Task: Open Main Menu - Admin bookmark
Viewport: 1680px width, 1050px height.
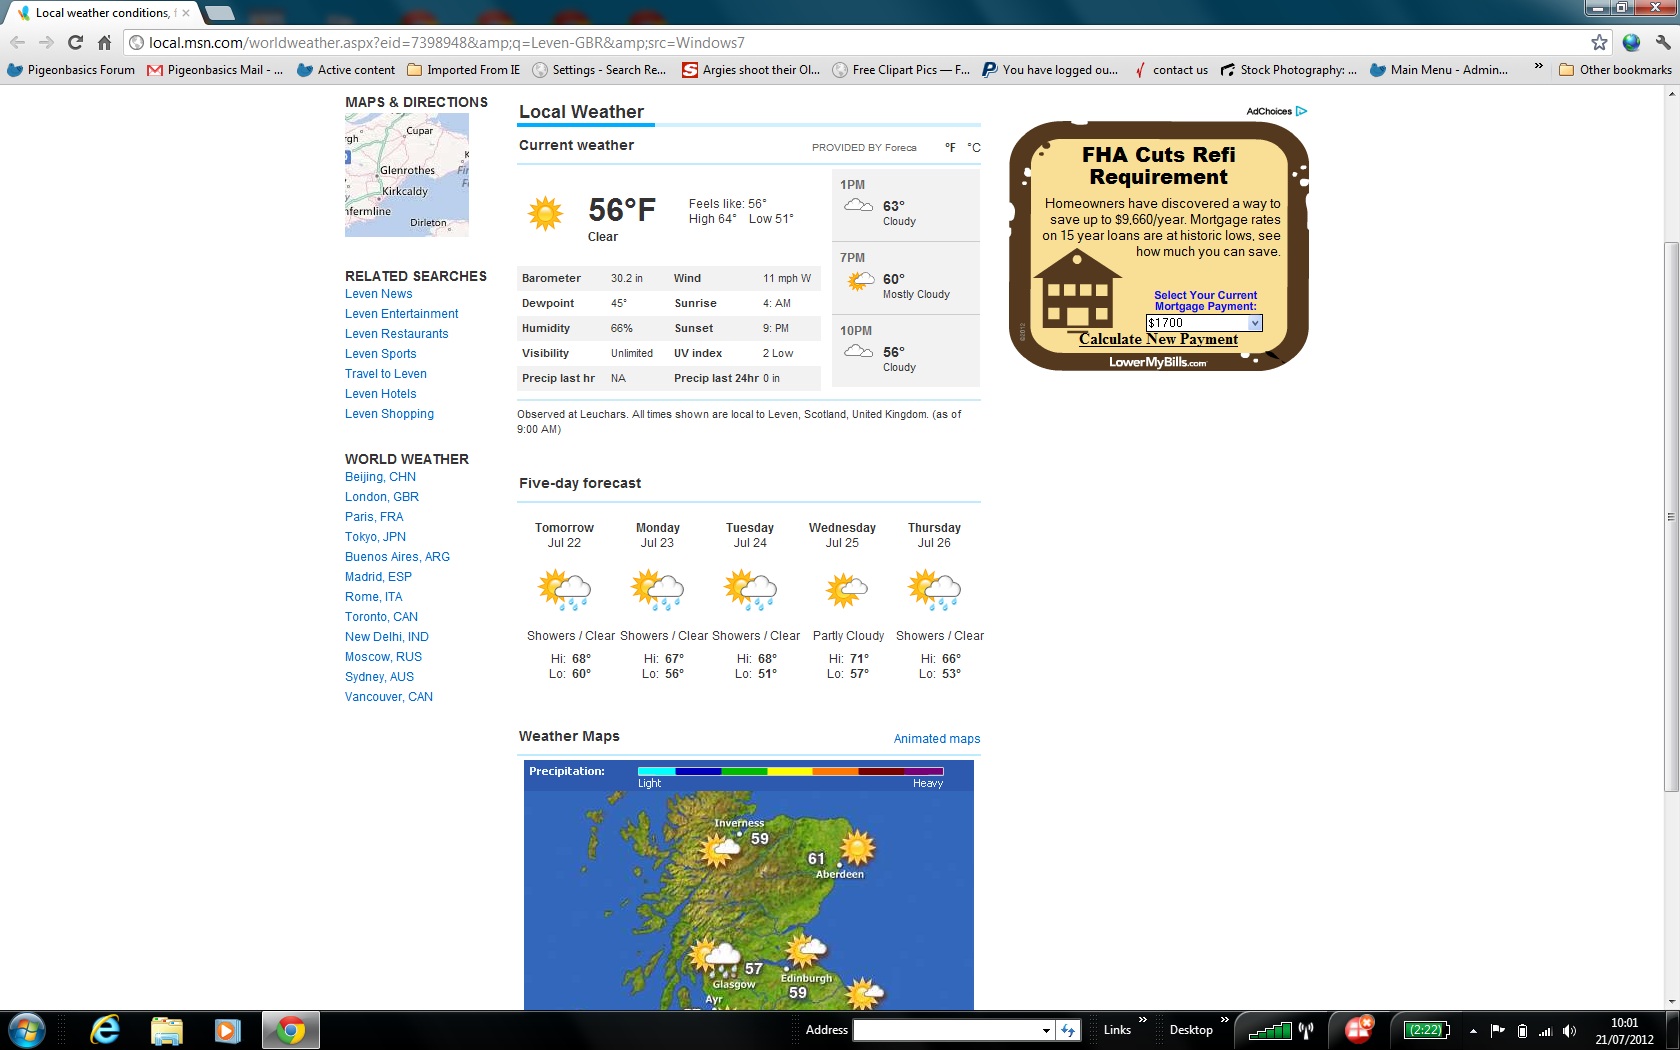Action: pyautogui.click(x=1439, y=70)
